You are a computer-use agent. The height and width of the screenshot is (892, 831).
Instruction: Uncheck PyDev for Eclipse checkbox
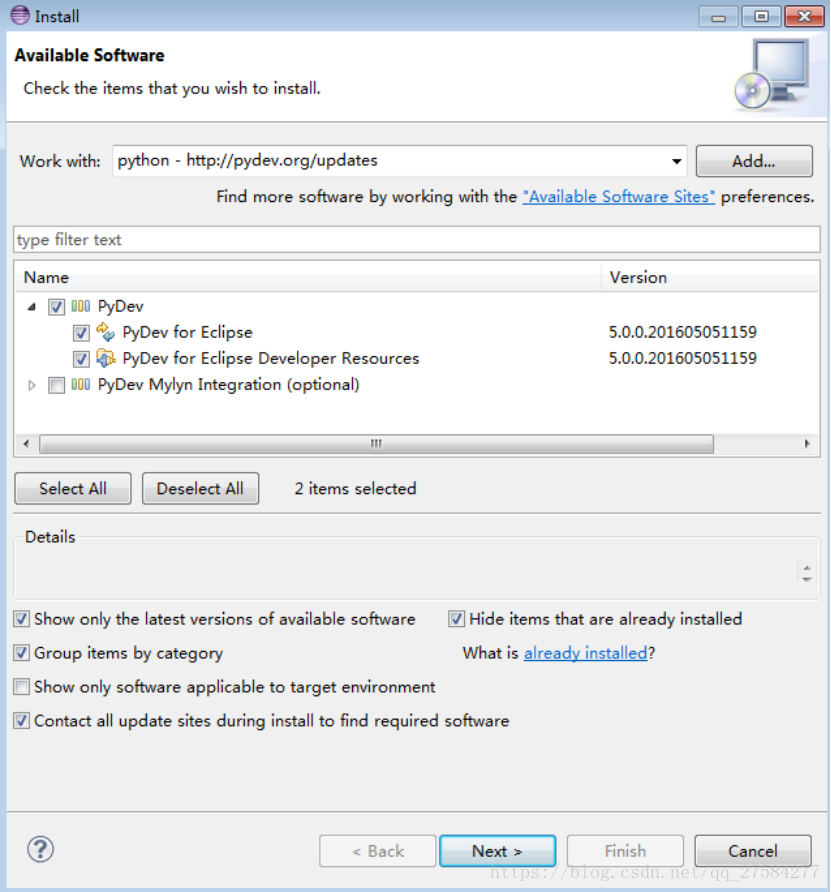coord(81,333)
